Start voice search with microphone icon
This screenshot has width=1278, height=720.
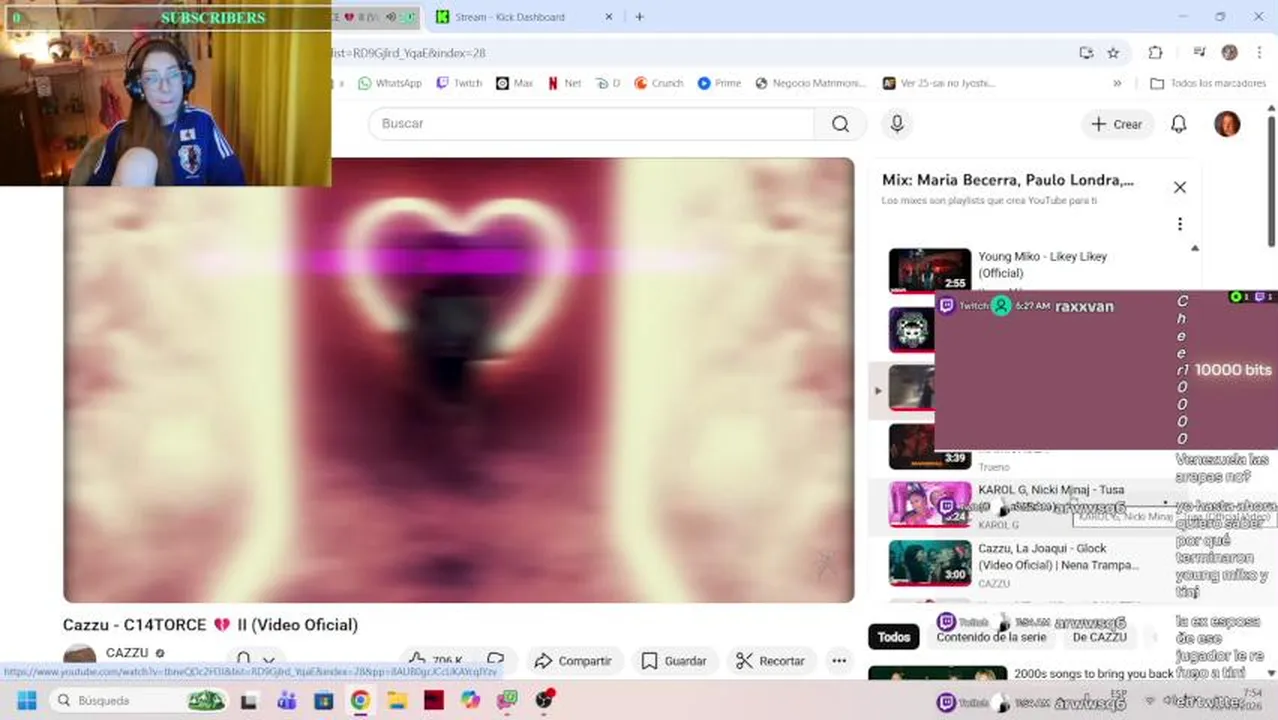click(x=897, y=123)
